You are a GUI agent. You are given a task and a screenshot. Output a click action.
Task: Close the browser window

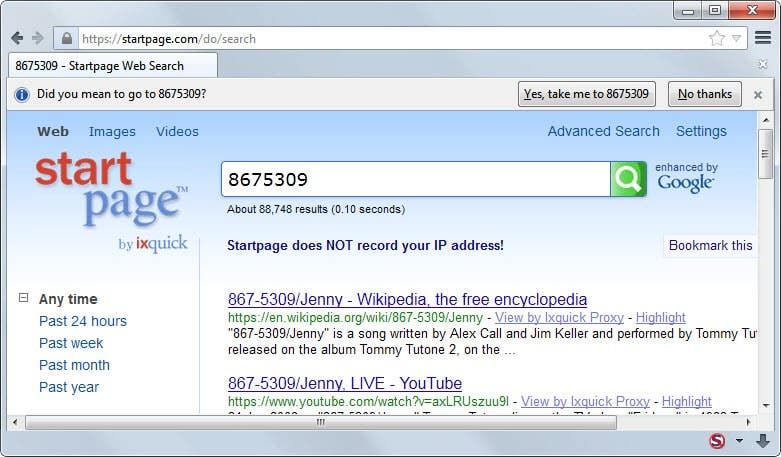(752, 10)
